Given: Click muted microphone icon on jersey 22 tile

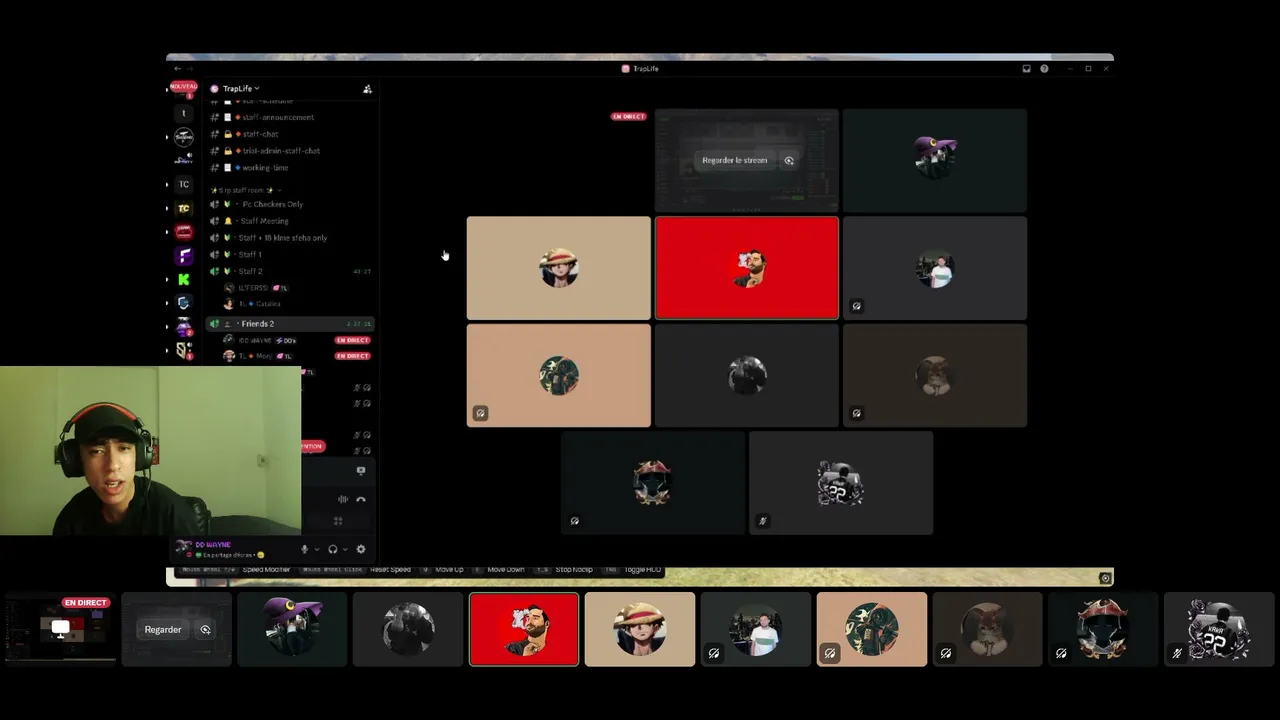Looking at the screenshot, I should point(763,521).
